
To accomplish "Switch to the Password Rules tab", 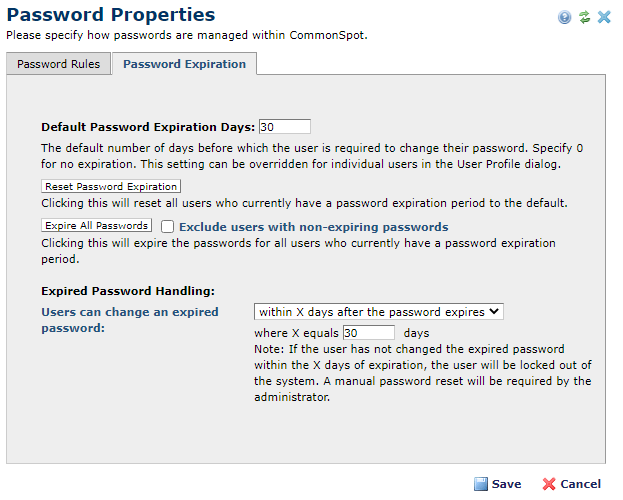I will pyautogui.click(x=58, y=64).
